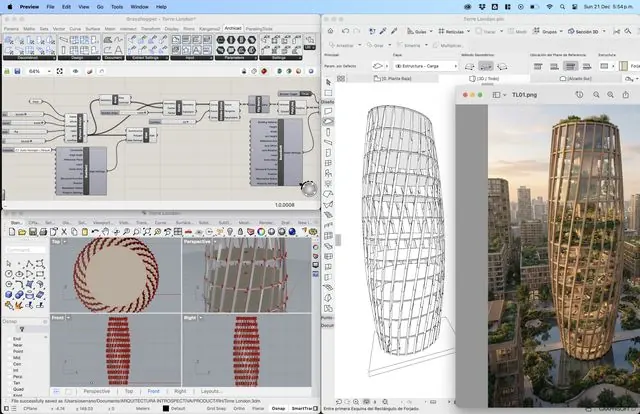Click the zoom in magnifier in Preview window
The width and height of the screenshot is (640, 414).
(610, 95)
